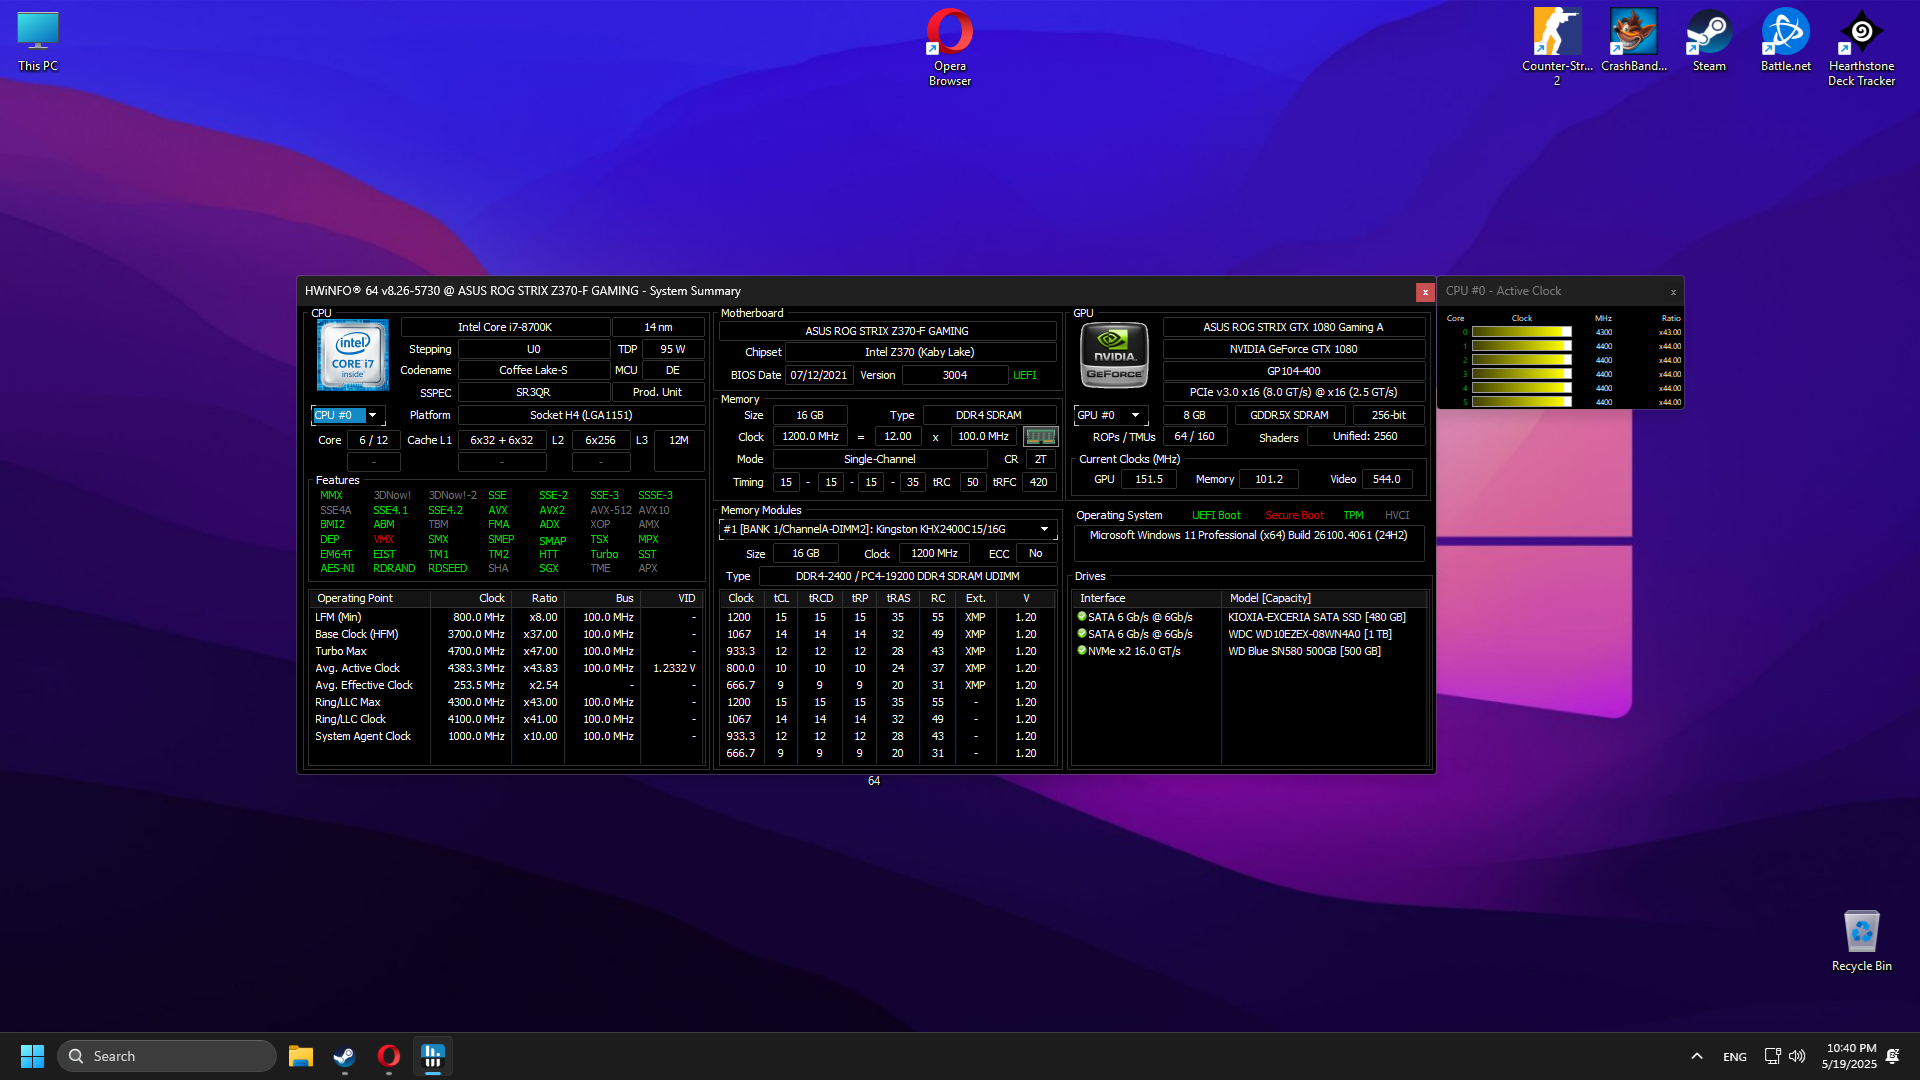Open the Battle.net desktop shortcut

coord(1785,41)
